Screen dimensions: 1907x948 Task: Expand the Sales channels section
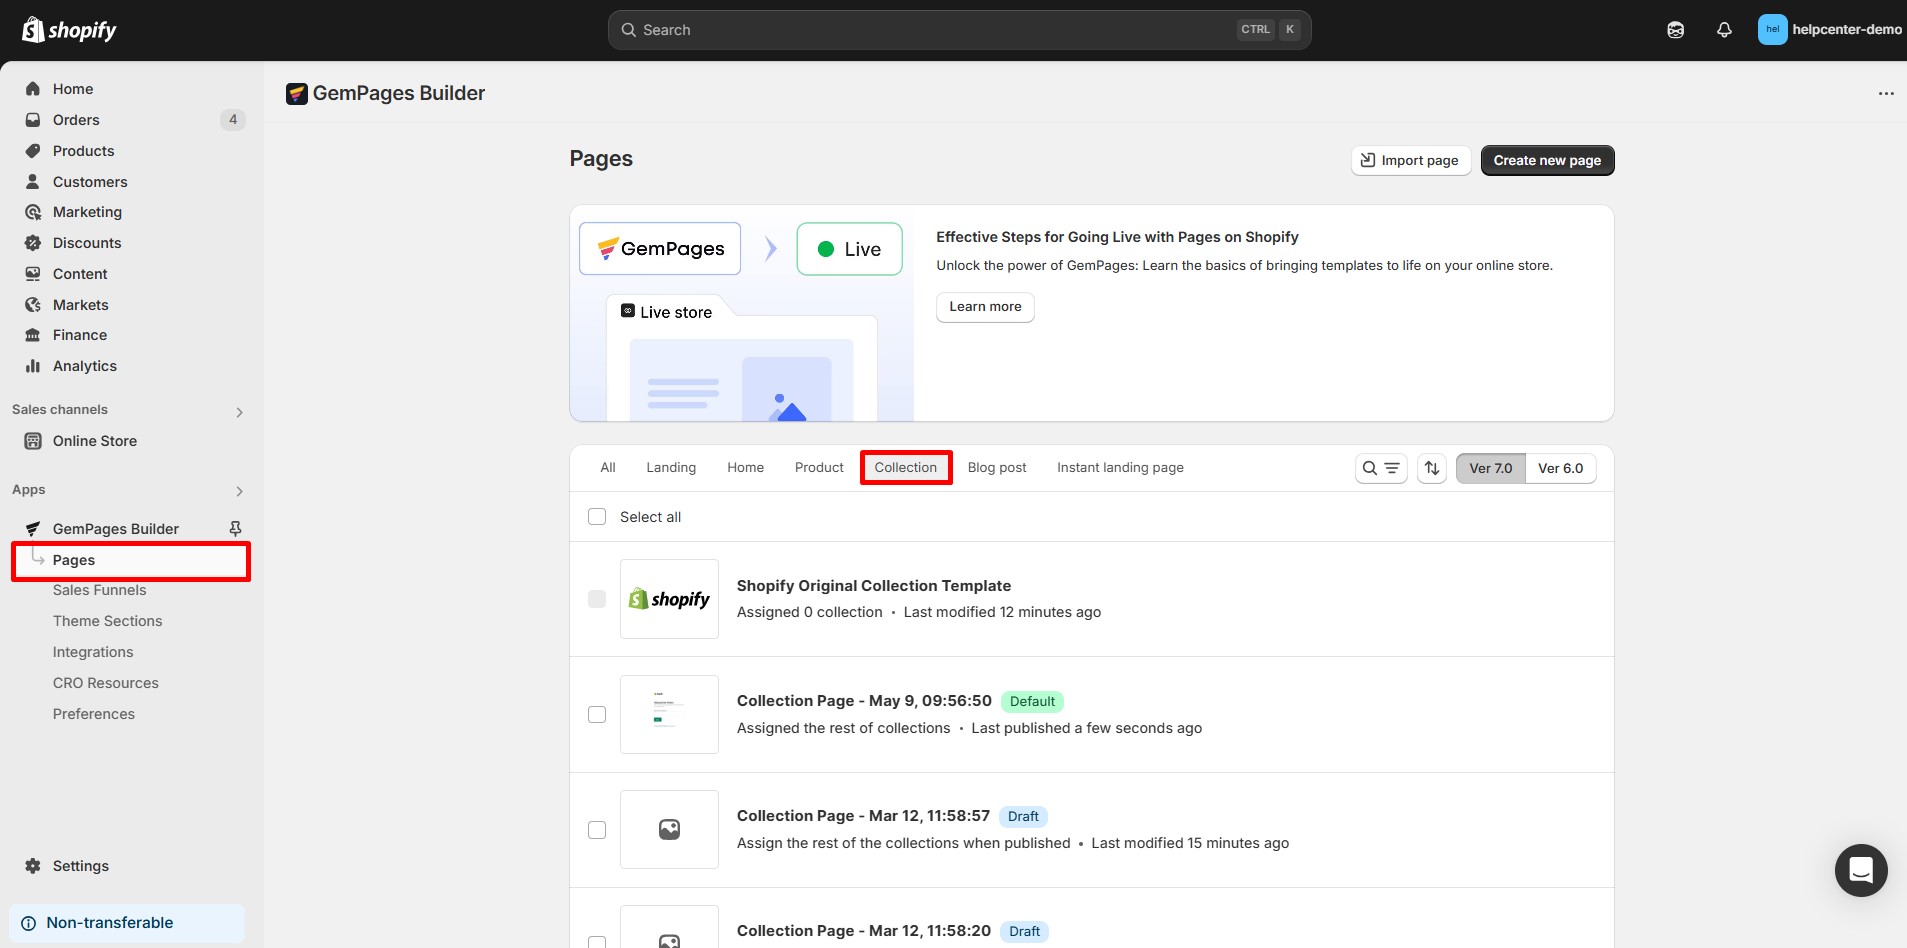click(x=239, y=412)
